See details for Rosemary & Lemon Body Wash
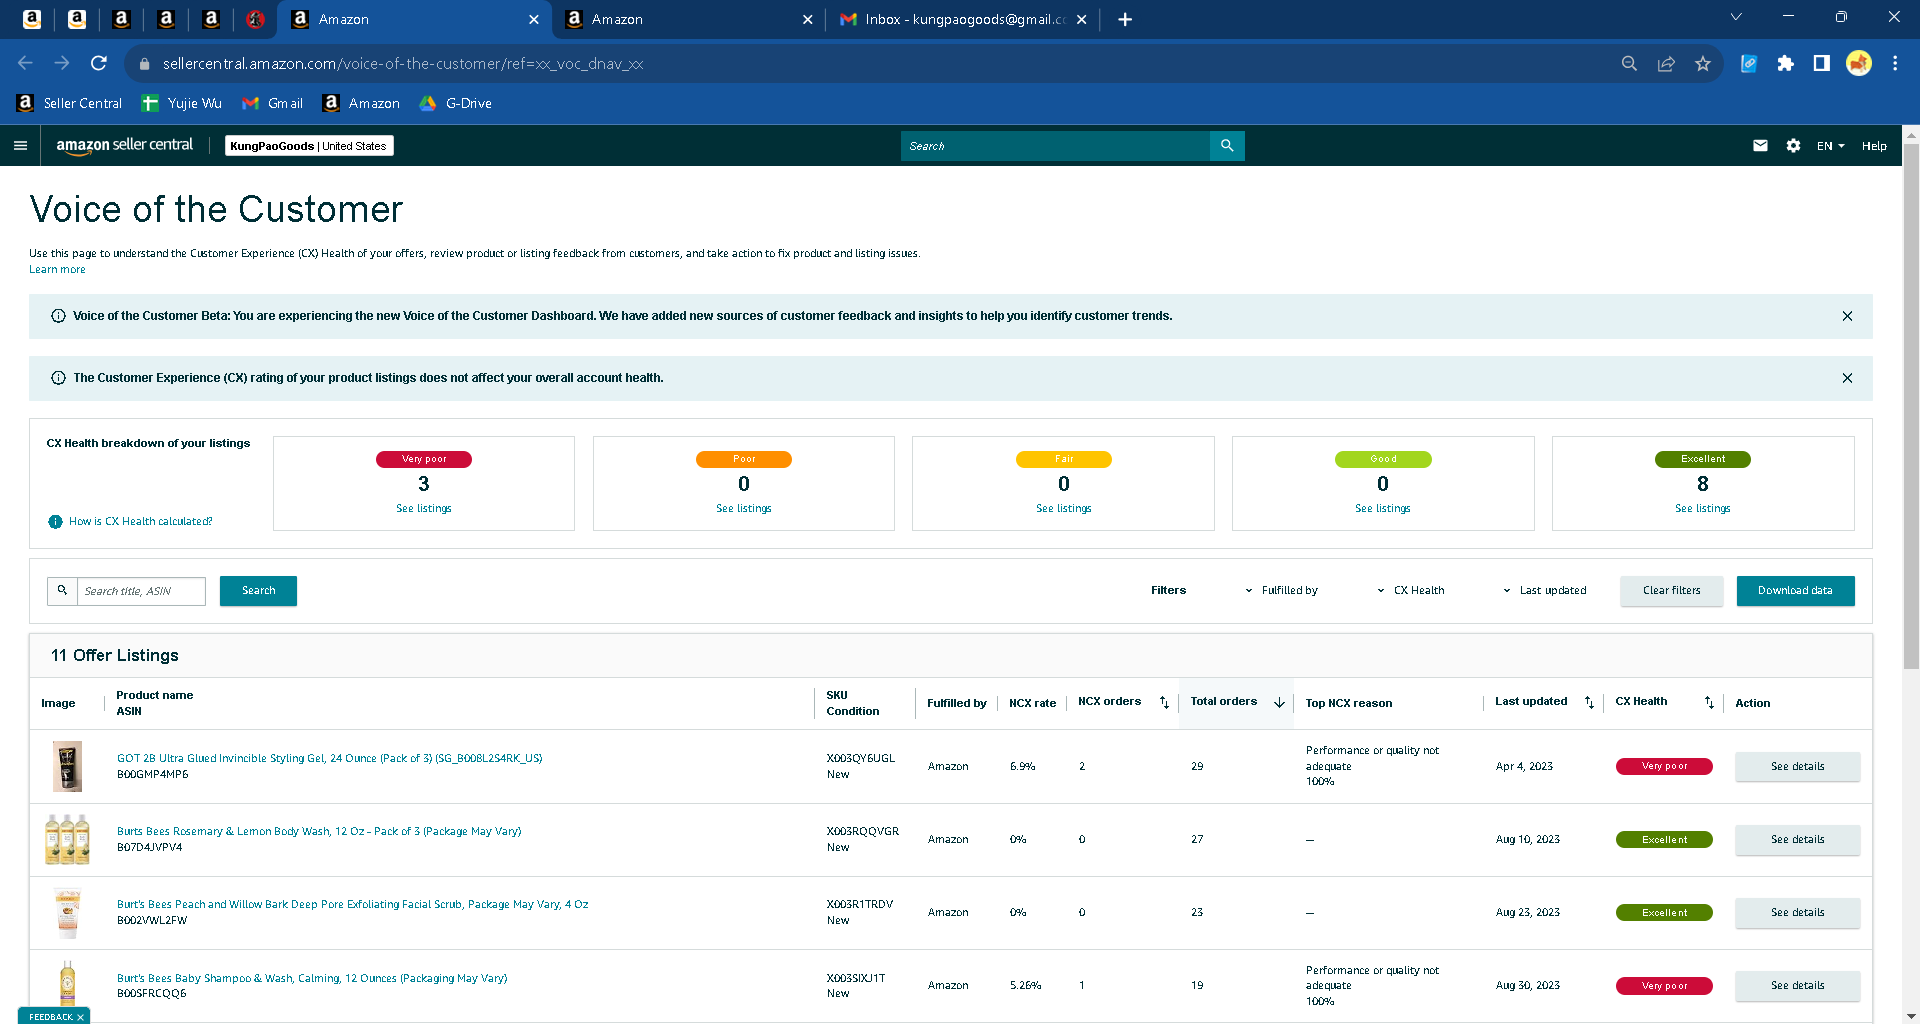Viewport: 1920px width, 1024px height. click(x=1798, y=840)
